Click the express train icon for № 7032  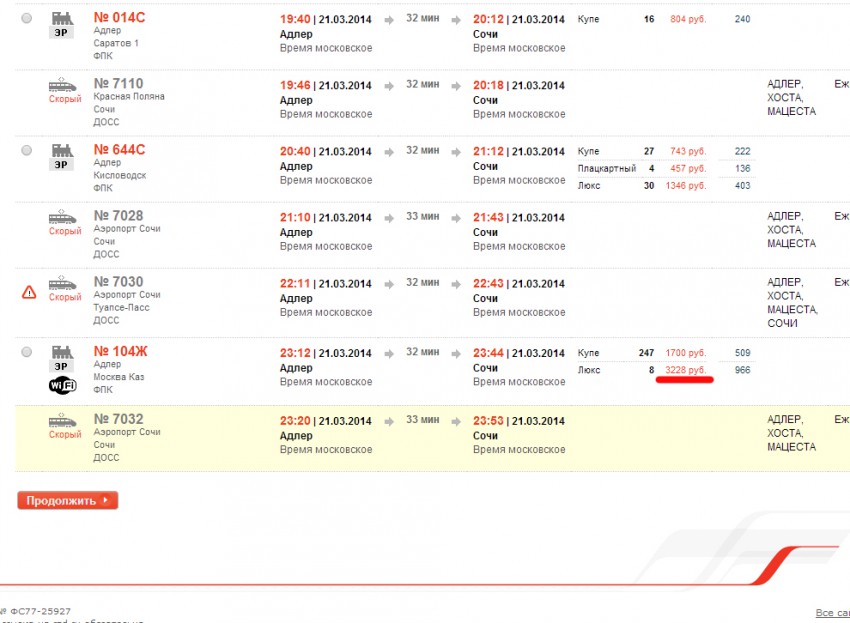pos(64,421)
